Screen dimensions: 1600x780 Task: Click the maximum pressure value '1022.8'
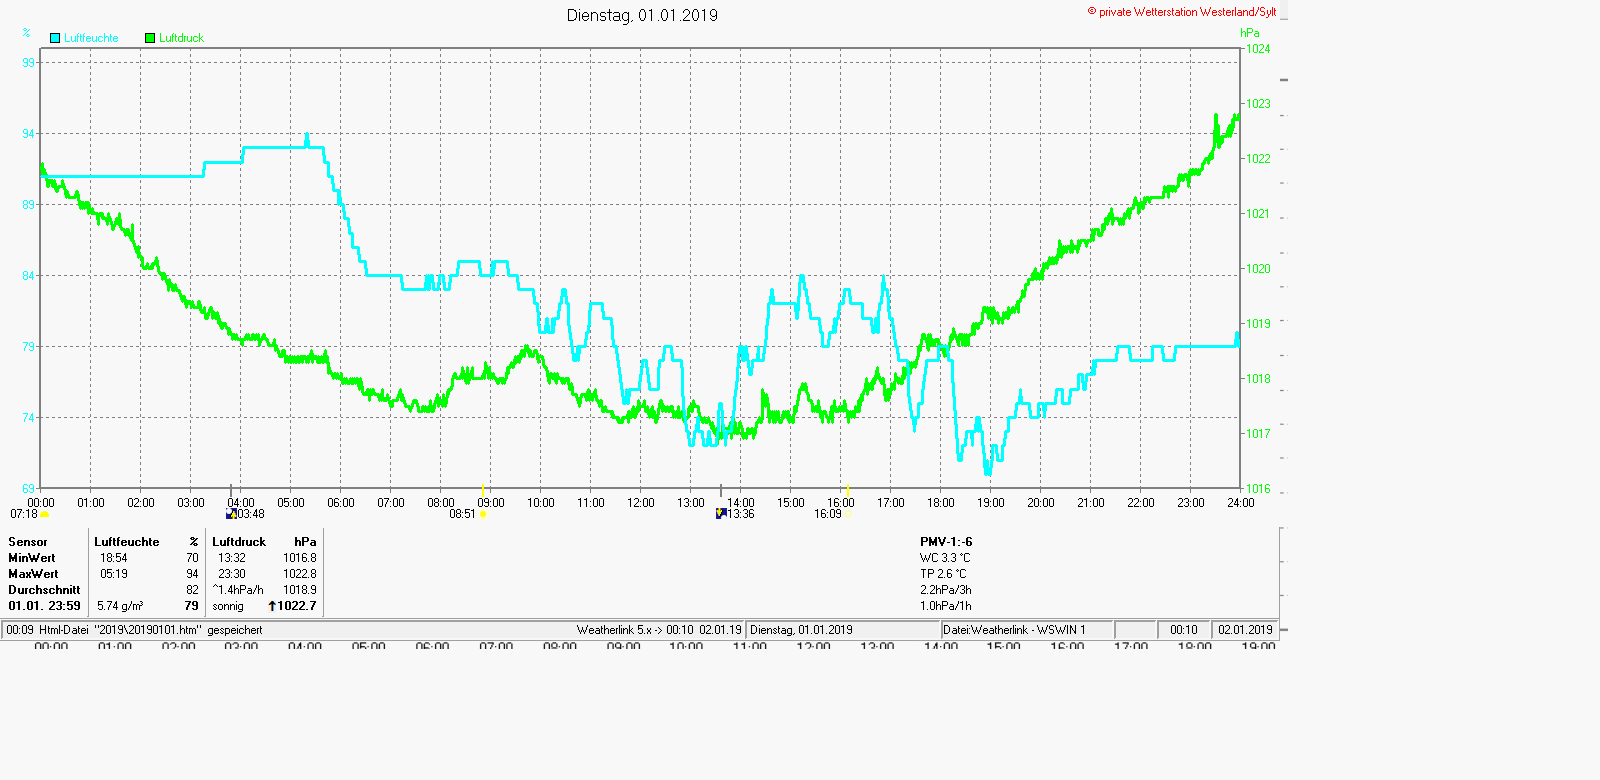(x=300, y=574)
